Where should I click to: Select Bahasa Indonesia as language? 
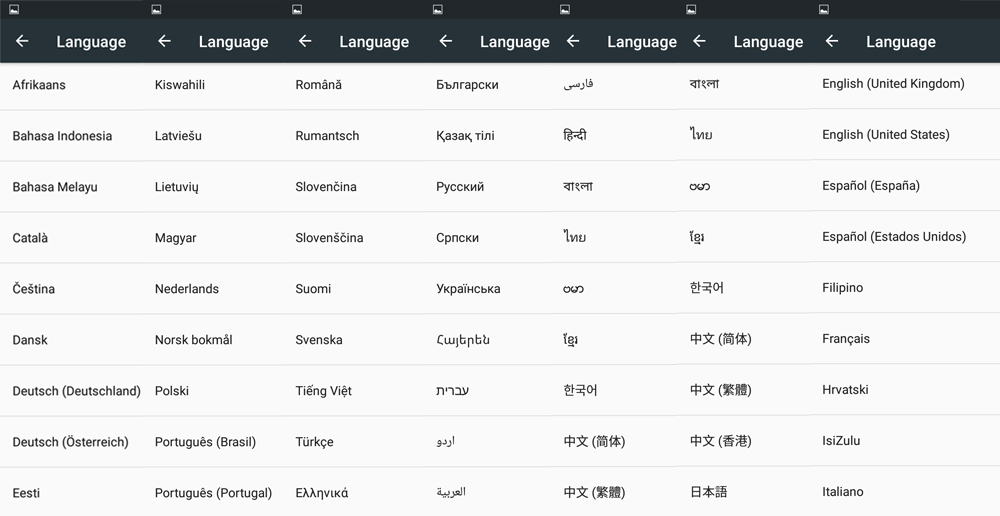pyautogui.click(x=62, y=136)
